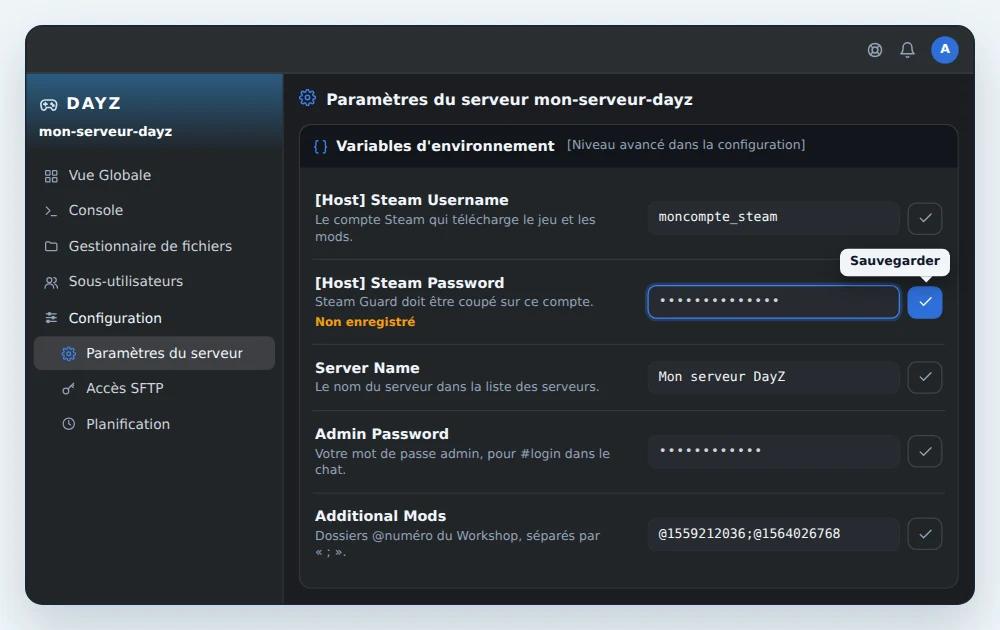
Task: Click the Variables d'environnement heading
Action: click(x=445, y=146)
